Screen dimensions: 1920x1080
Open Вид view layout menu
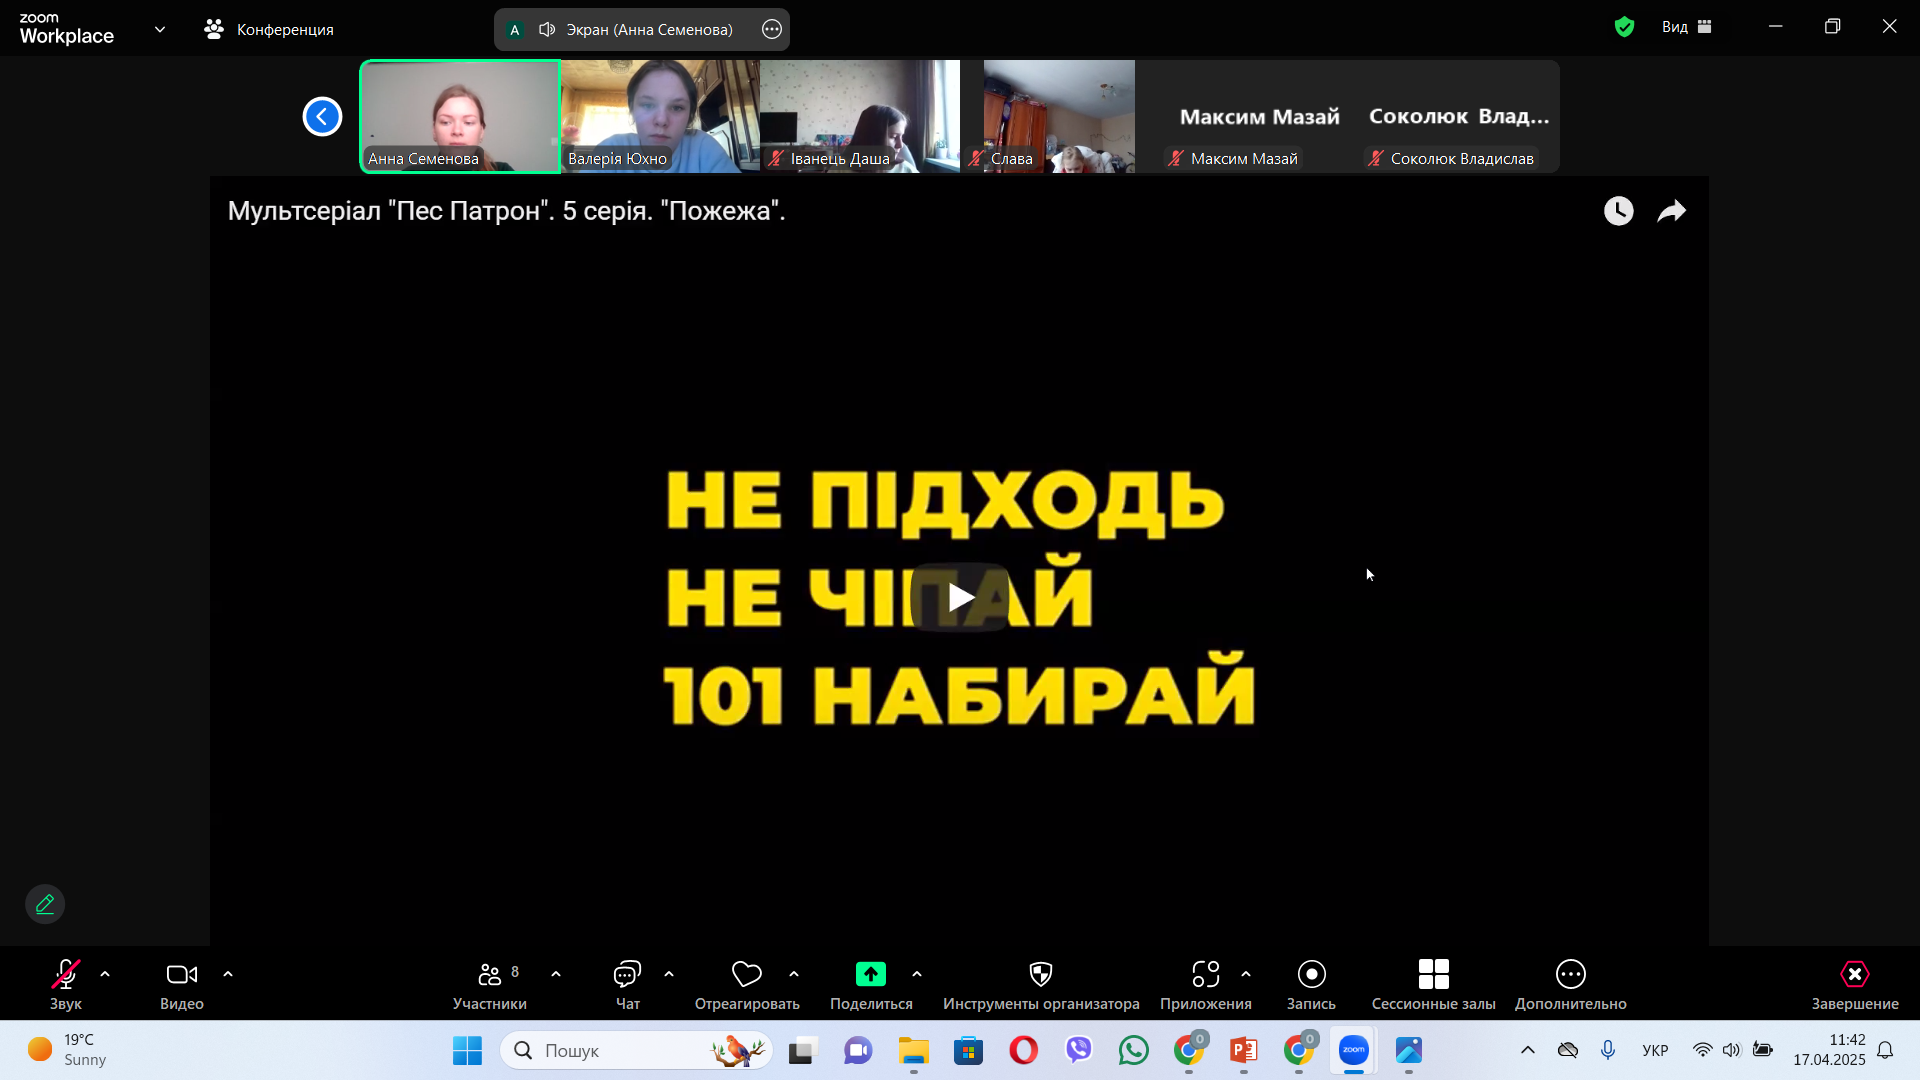pos(1687,27)
